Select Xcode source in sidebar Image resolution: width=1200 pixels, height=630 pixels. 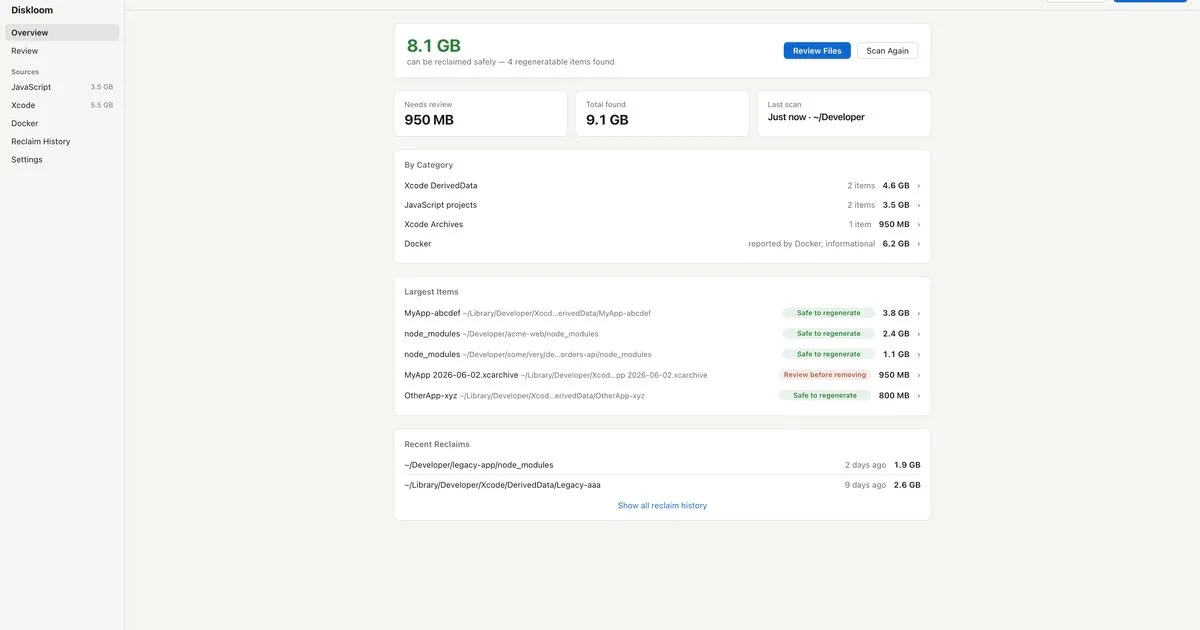62,105
